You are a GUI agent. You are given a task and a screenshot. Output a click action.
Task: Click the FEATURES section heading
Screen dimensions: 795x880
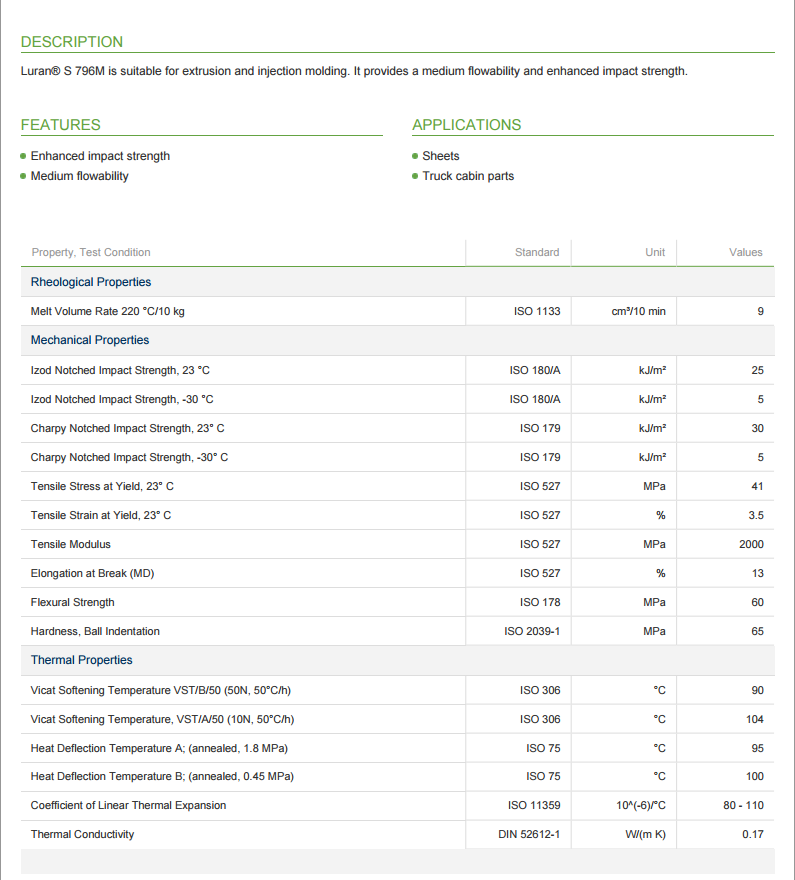click(61, 125)
